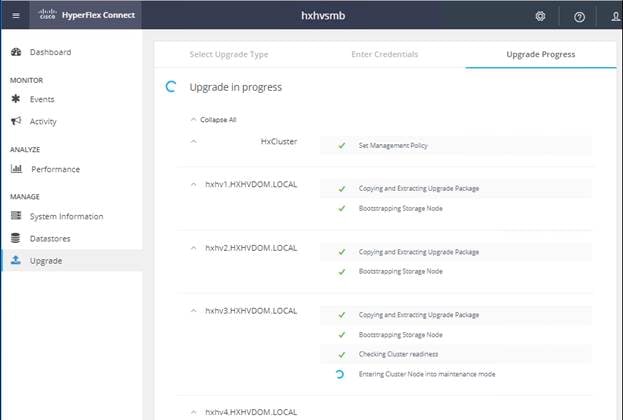
Task: Click the Upgrade in progress spinner icon
Action: (171, 87)
